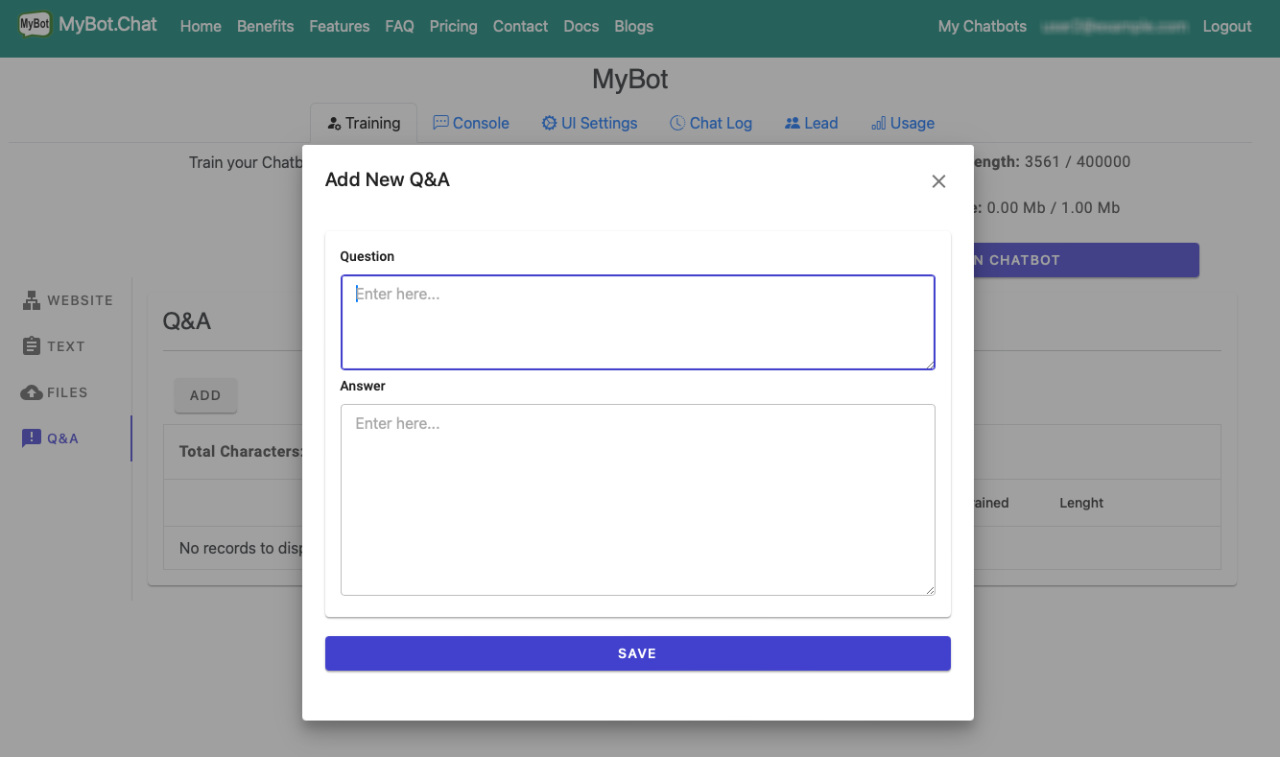Click the Console chat bubble icon

point(440,122)
